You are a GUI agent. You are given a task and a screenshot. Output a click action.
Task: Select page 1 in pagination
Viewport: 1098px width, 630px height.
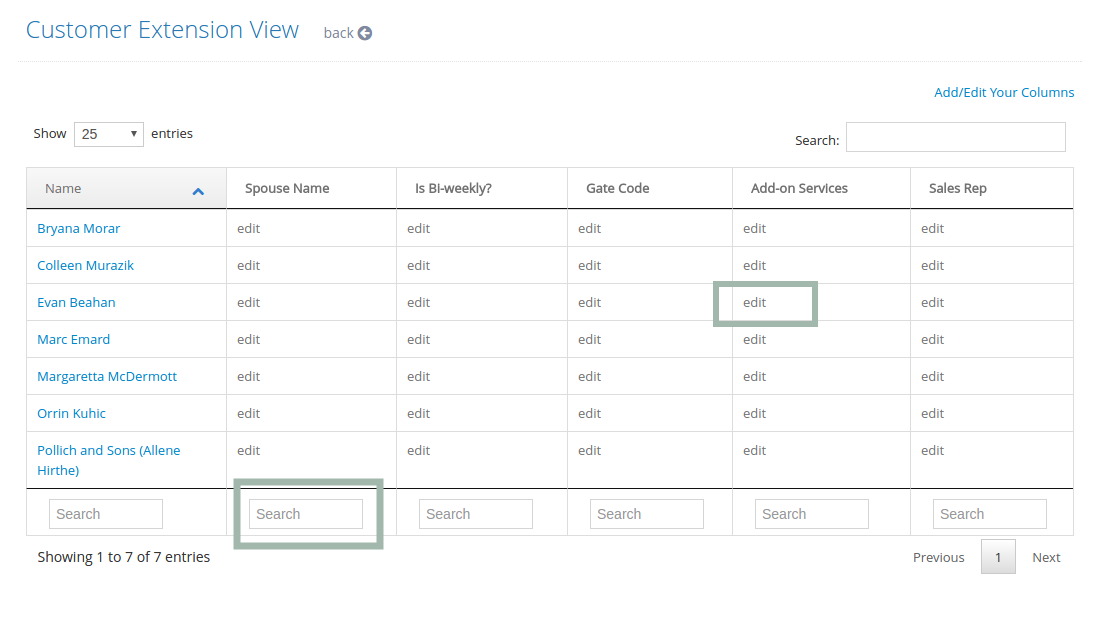(x=998, y=557)
